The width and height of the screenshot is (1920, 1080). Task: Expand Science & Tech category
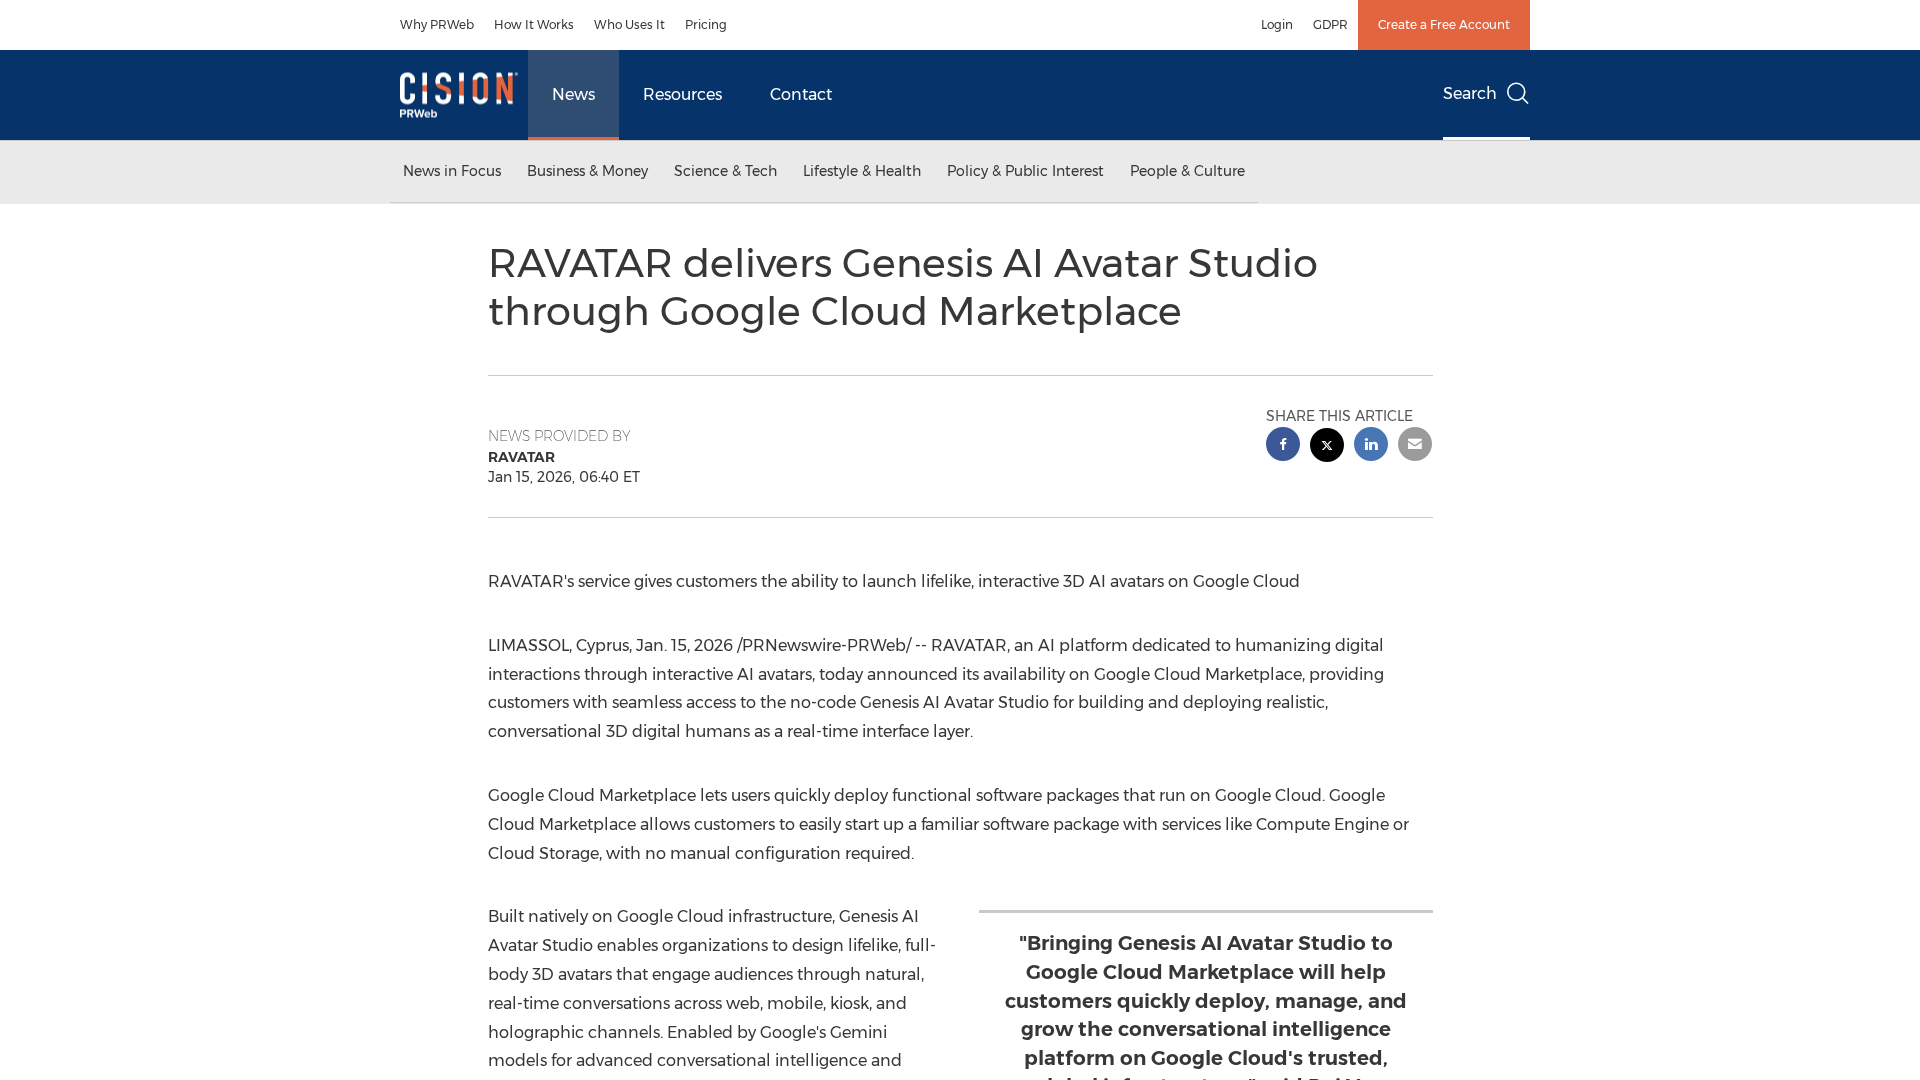[725, 171]
